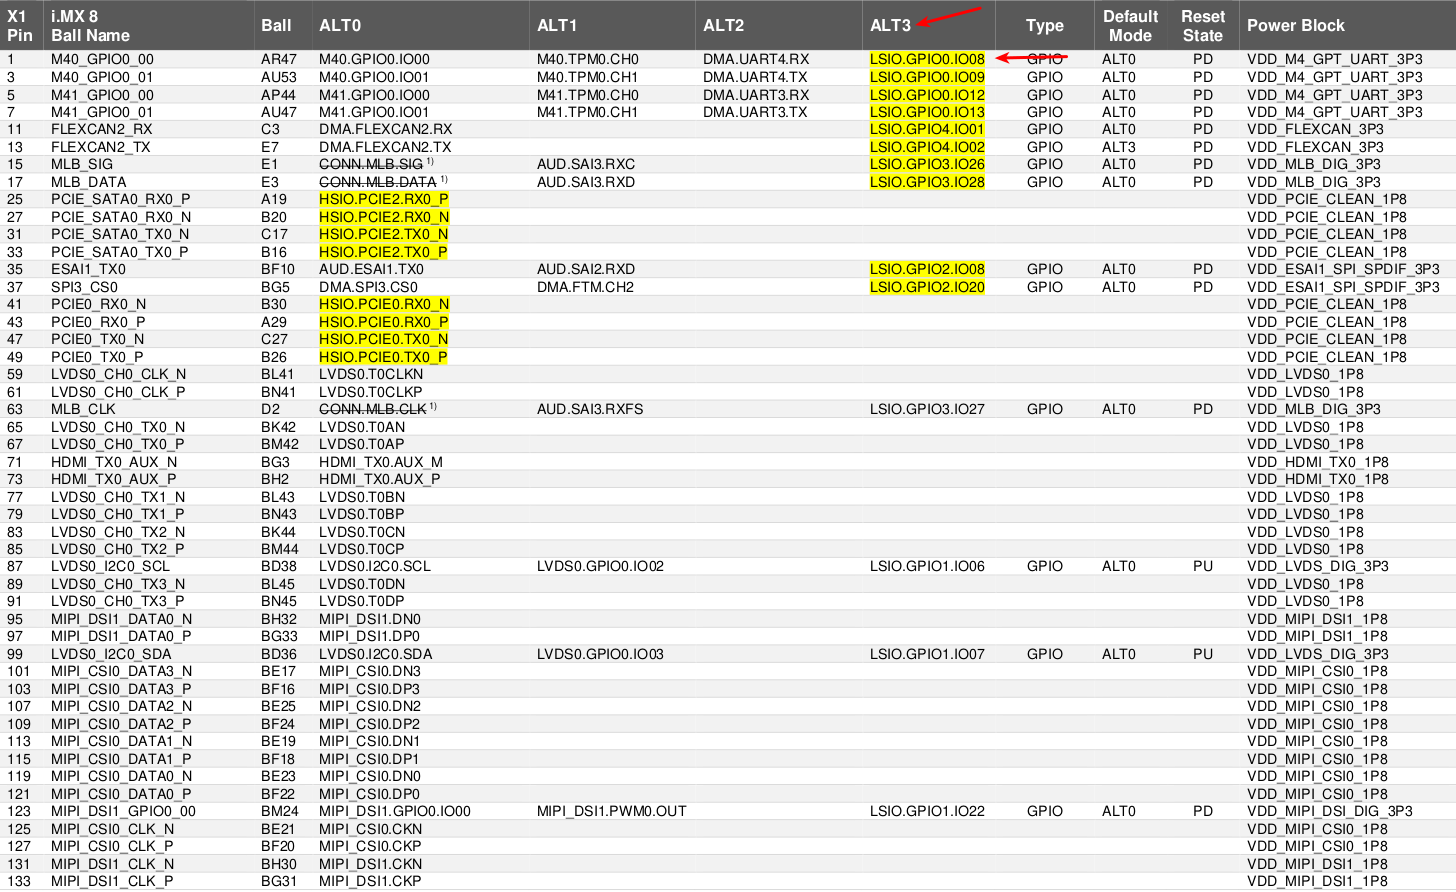The height and width of the screenshot is (892, 1456).
Task: Click the DMA.UART4.RX cell
Action: pyautogui.click(x=756, y=59)
